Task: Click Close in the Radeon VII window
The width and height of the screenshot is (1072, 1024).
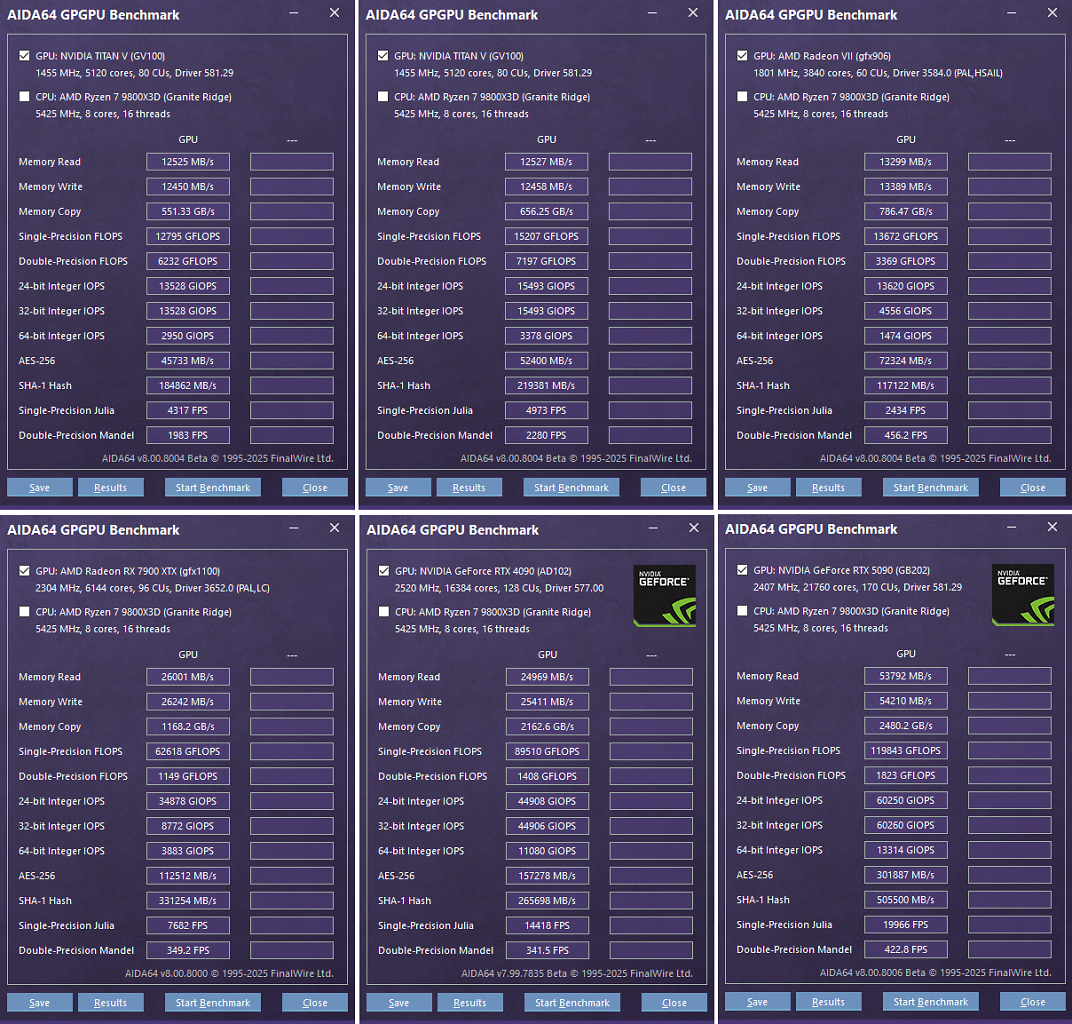Action: coord(1032,487)
